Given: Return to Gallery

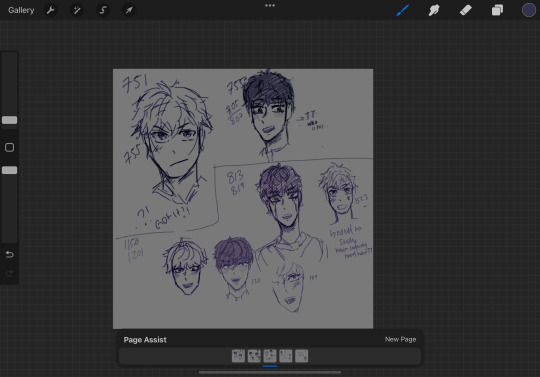Looking at the screenshot, I should pos(21,10).
